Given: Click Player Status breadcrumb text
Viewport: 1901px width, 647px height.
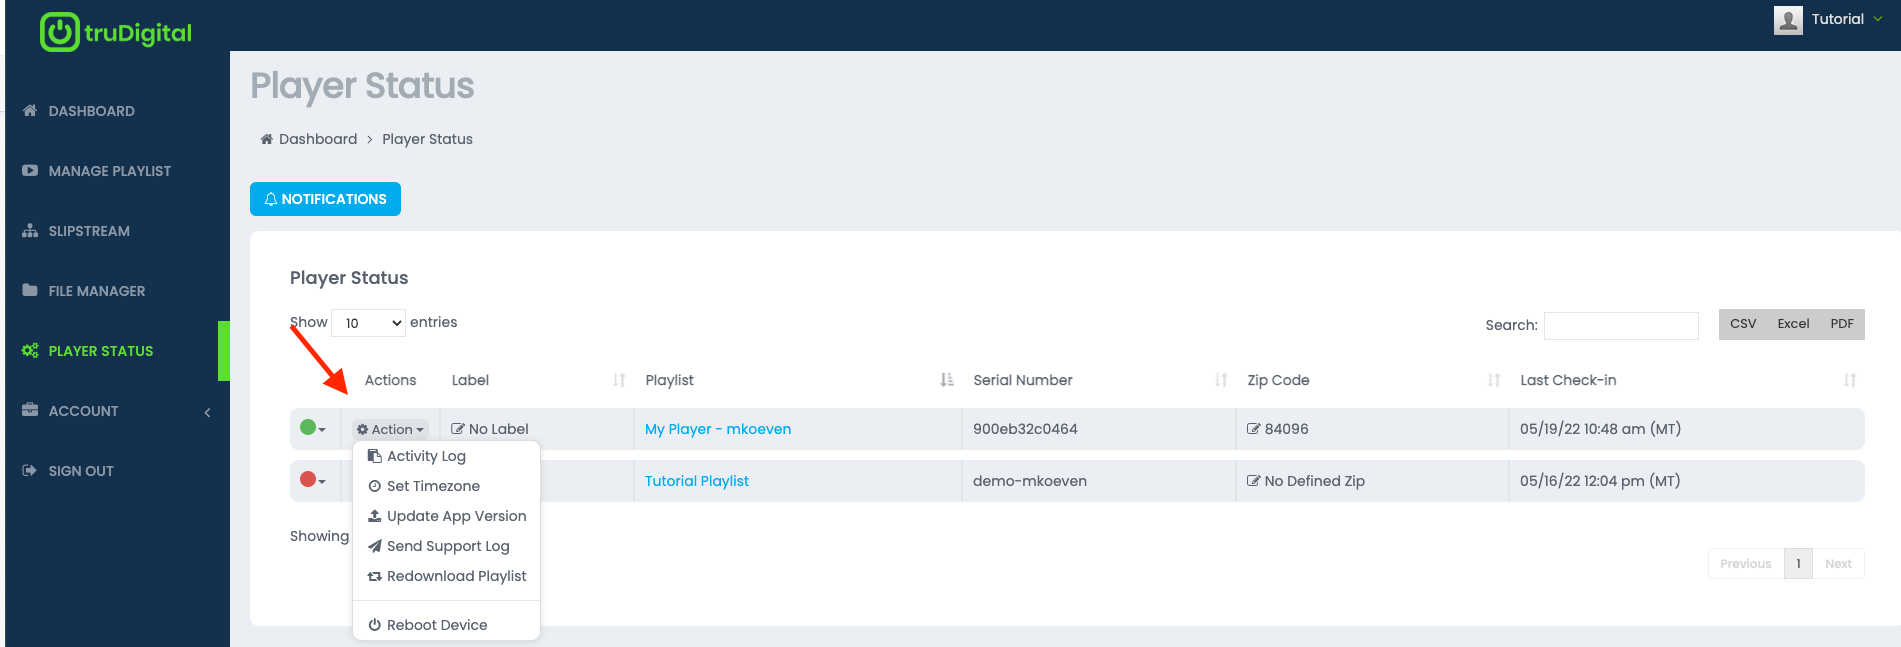Looking at the screenshot, I should [427, 139].
